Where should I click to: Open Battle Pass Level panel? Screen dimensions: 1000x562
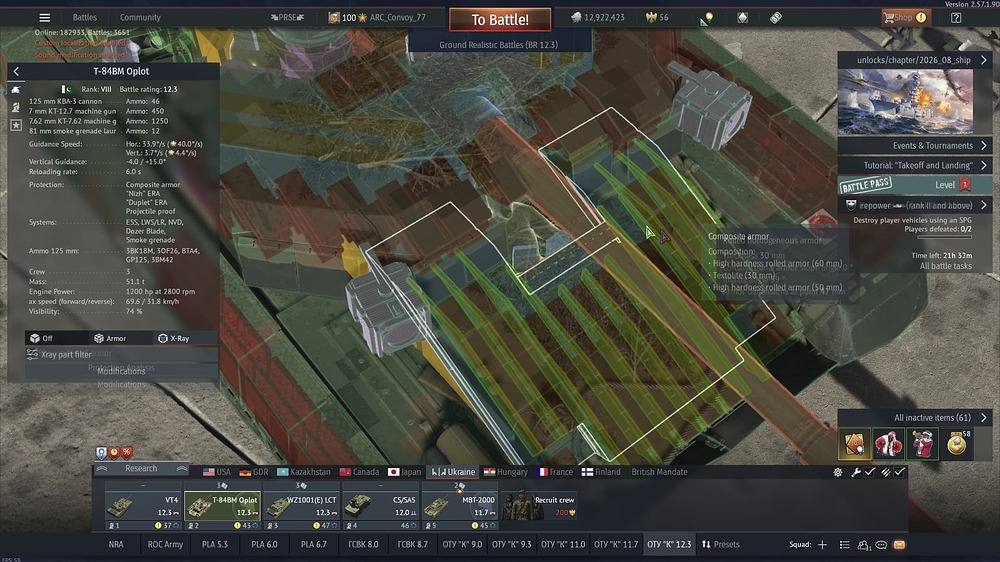click(x=915, y=185)
